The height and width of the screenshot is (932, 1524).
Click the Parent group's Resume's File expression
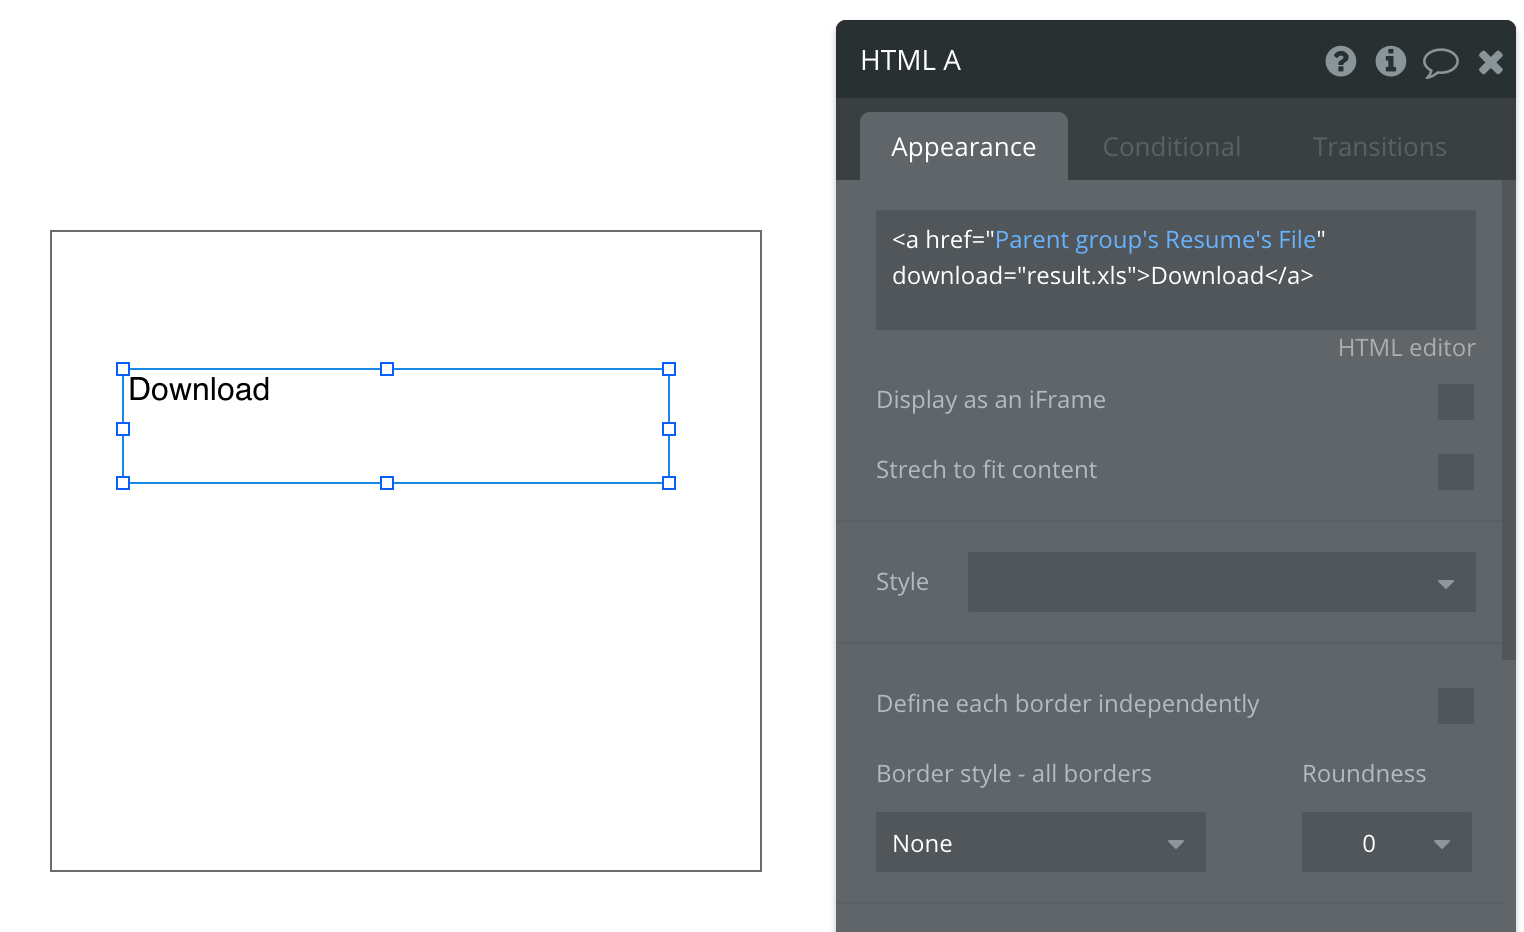1155,240
